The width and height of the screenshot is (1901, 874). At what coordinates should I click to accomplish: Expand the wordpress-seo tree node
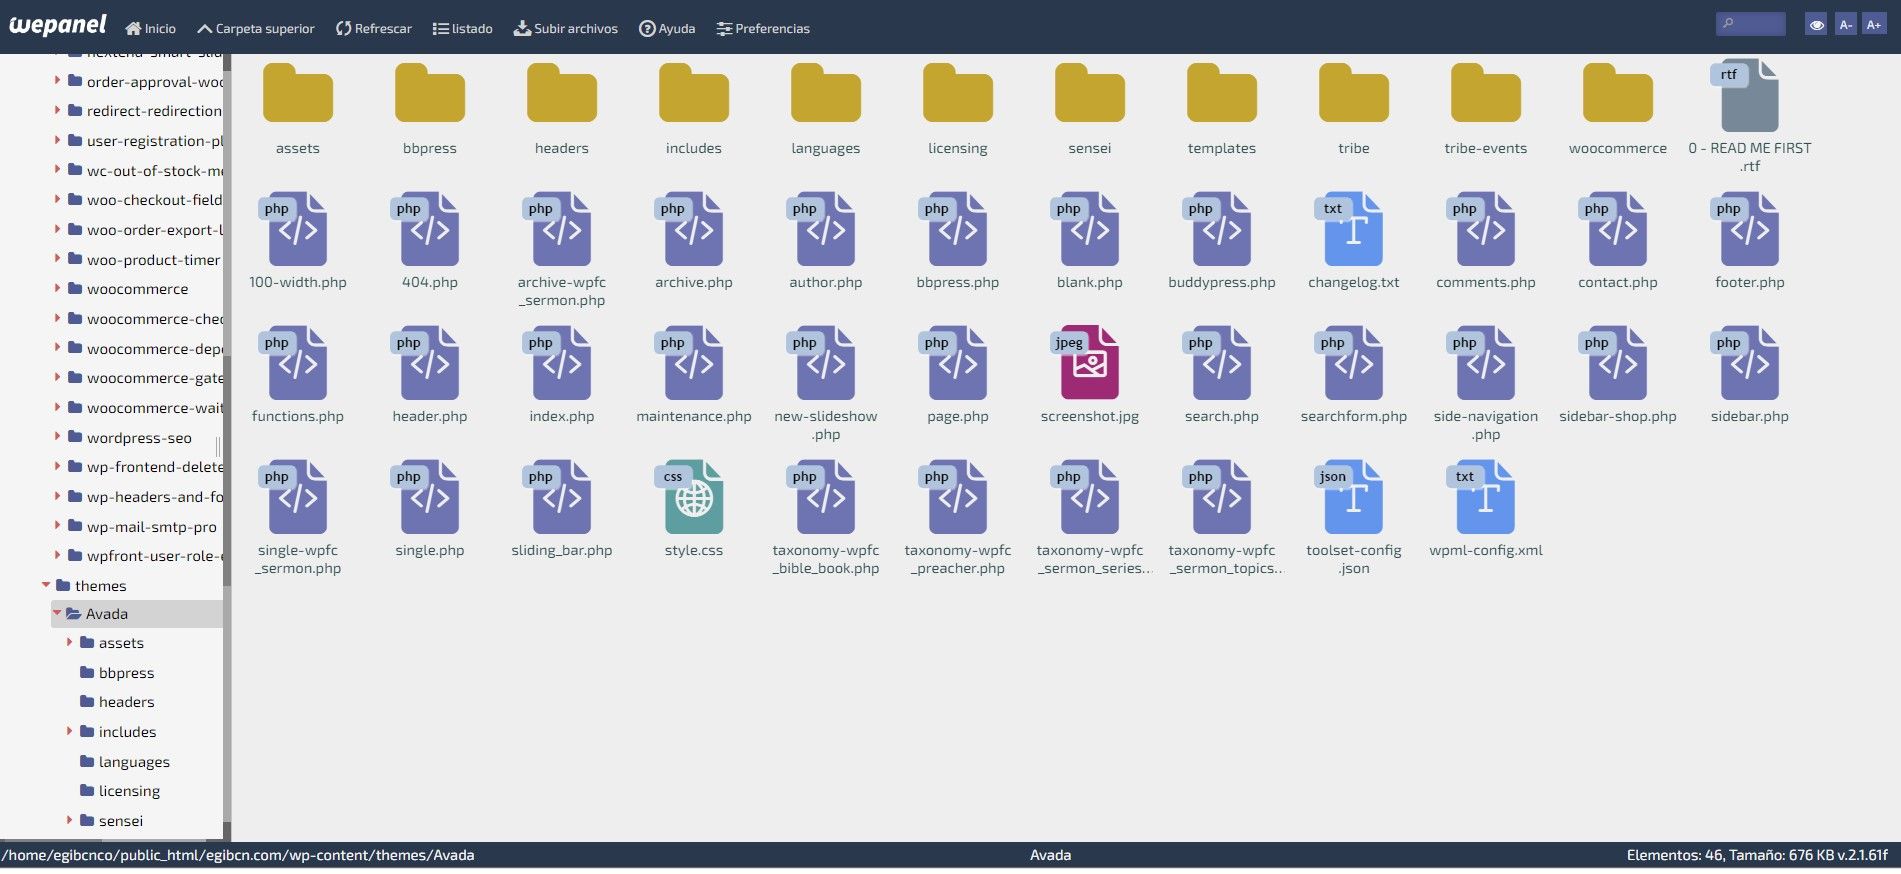tap(57, 437)
